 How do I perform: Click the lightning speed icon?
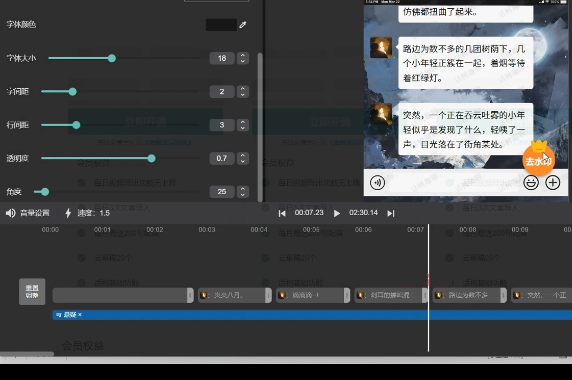coord(68,213)
